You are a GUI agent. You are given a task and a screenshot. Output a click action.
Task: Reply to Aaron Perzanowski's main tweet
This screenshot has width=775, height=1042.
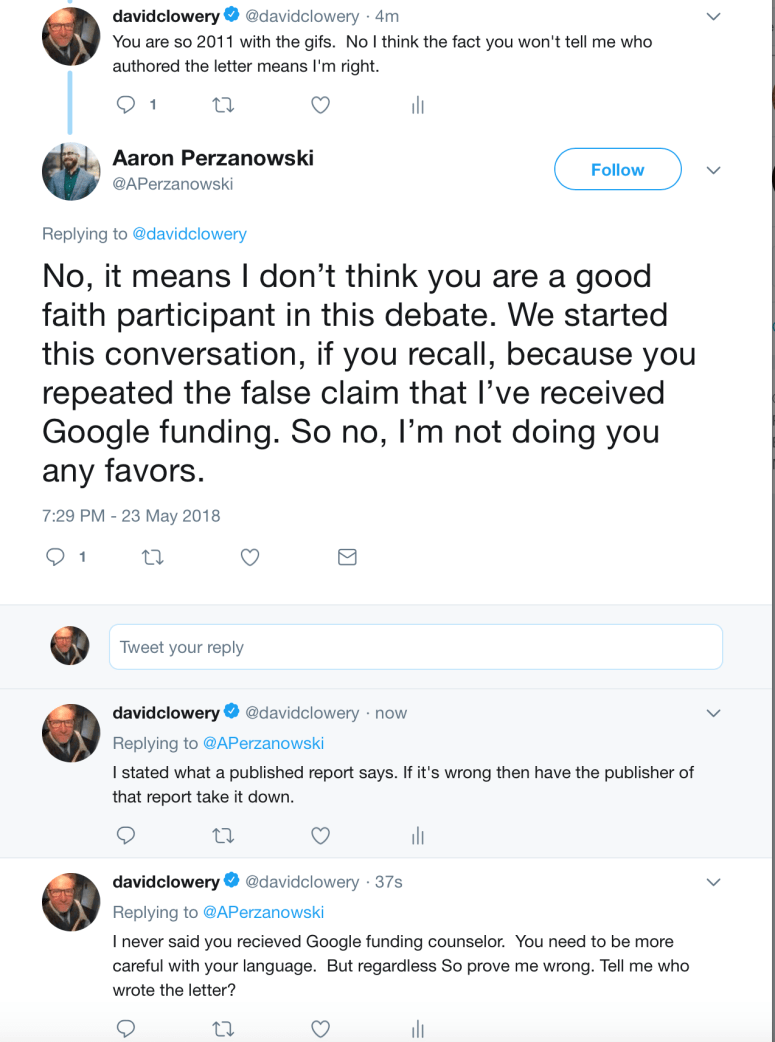(56, 557)
